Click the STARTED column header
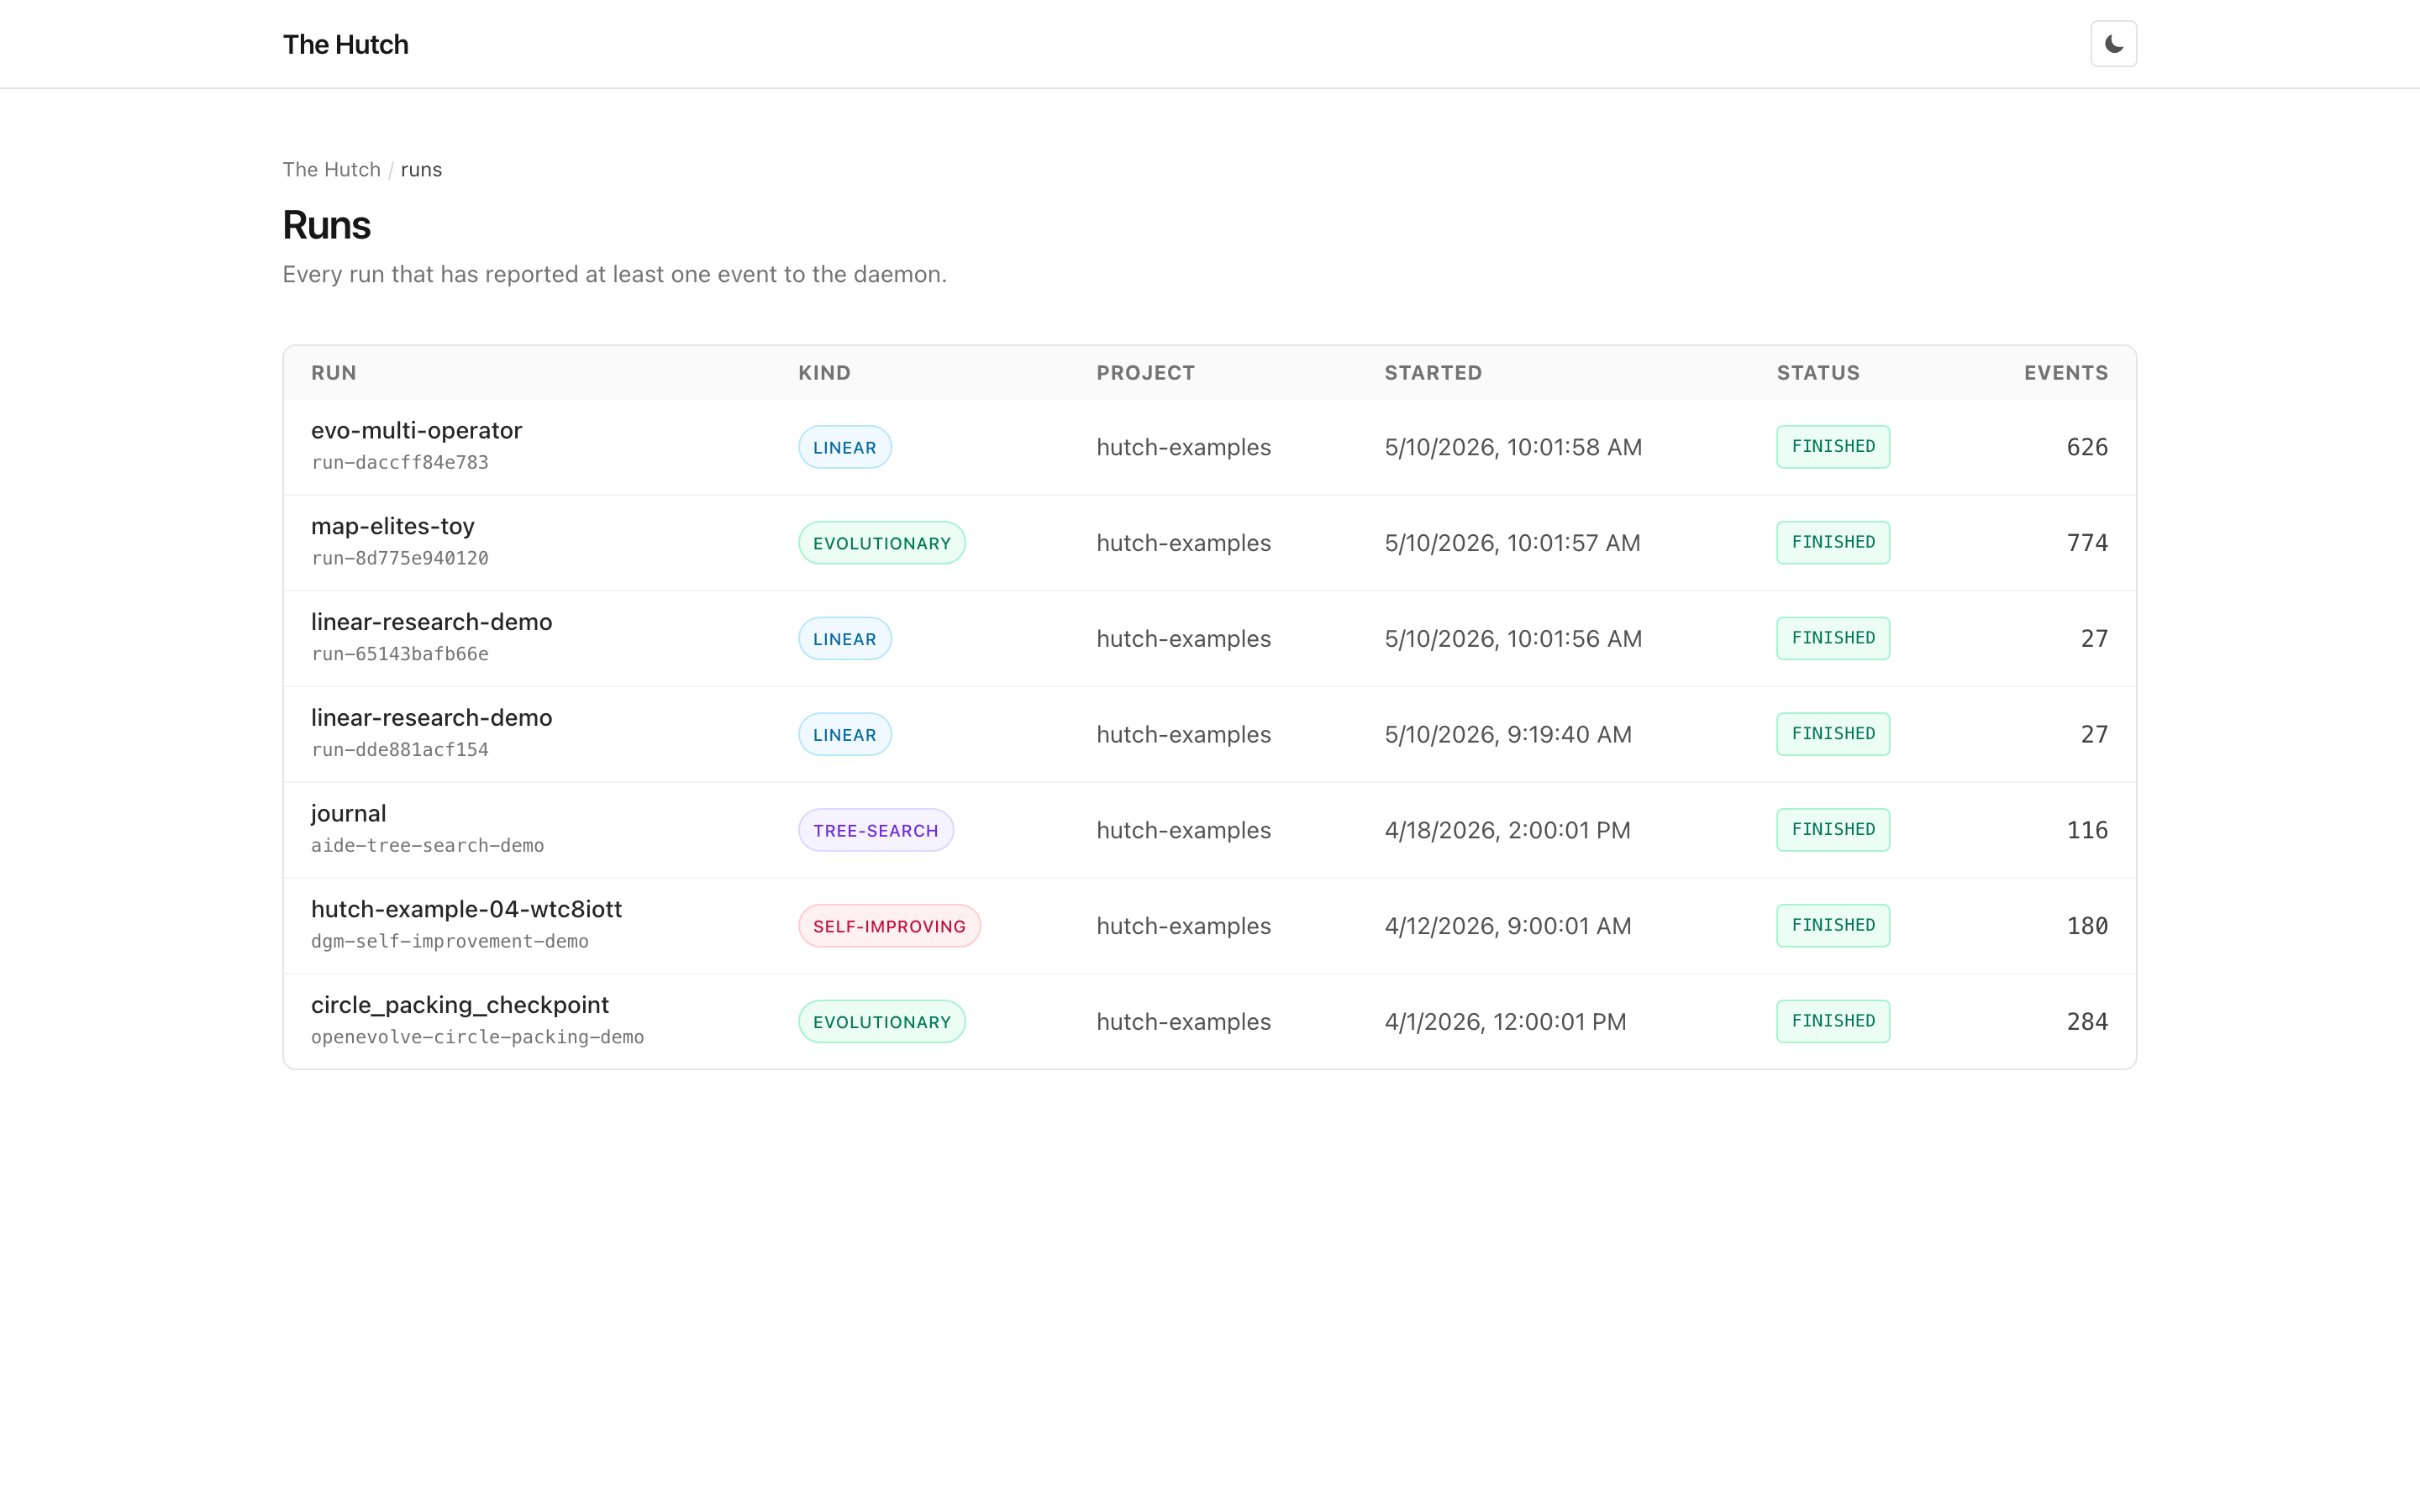The width and height of the screenshot is (2420, 1512). pos(1433,373)
